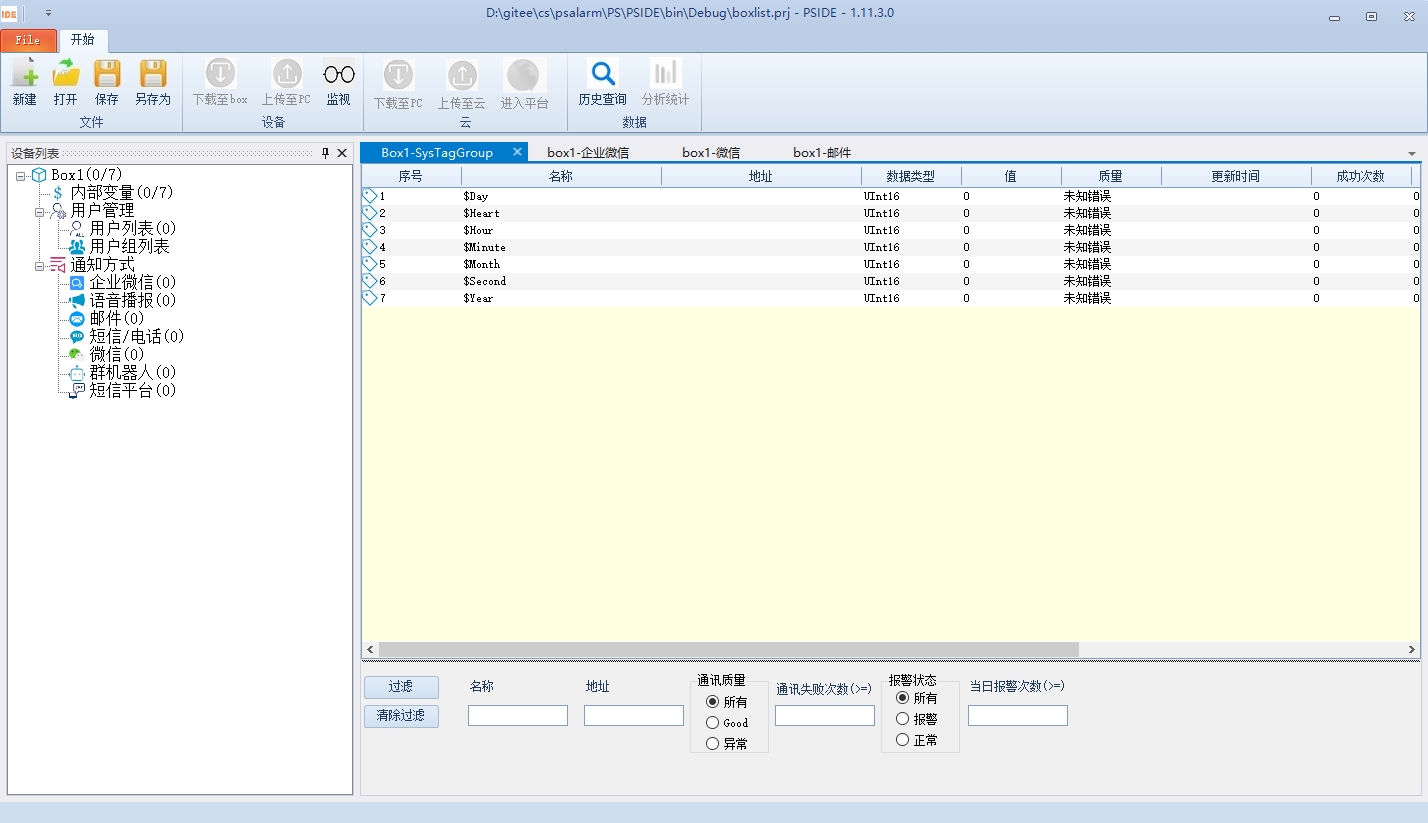
Task: Focus the 名称 filter input field
Action: tap(518, 716)
